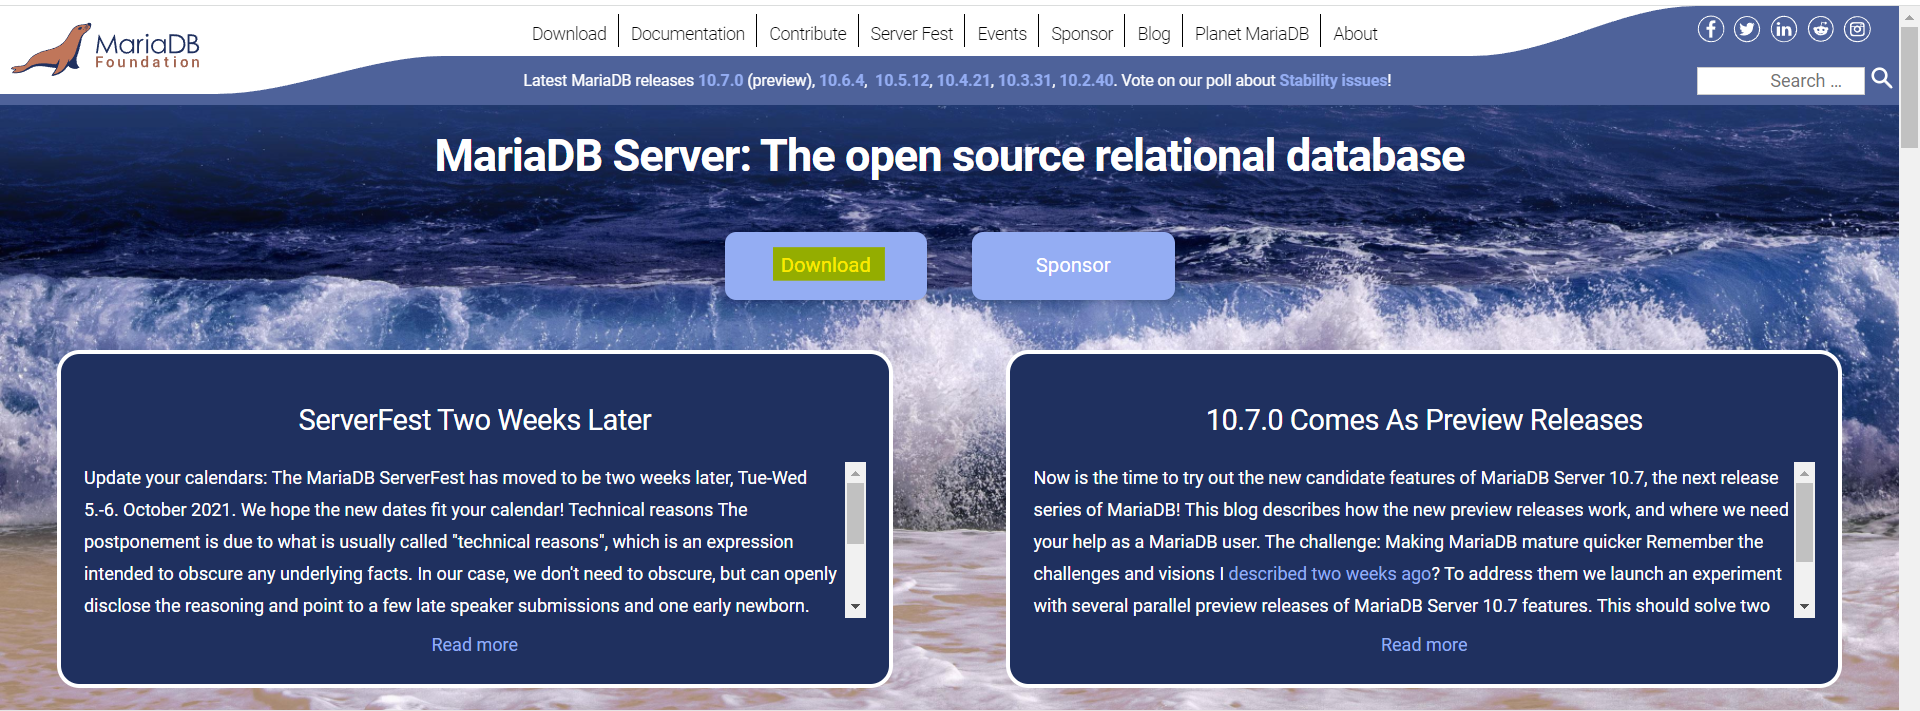Click the large Sponsor button
1920x711 pixels.
1073,265
